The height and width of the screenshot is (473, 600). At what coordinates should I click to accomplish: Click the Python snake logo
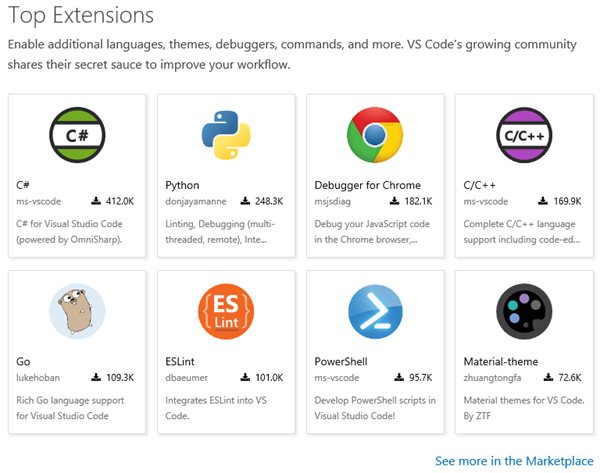tap(225, 136)
